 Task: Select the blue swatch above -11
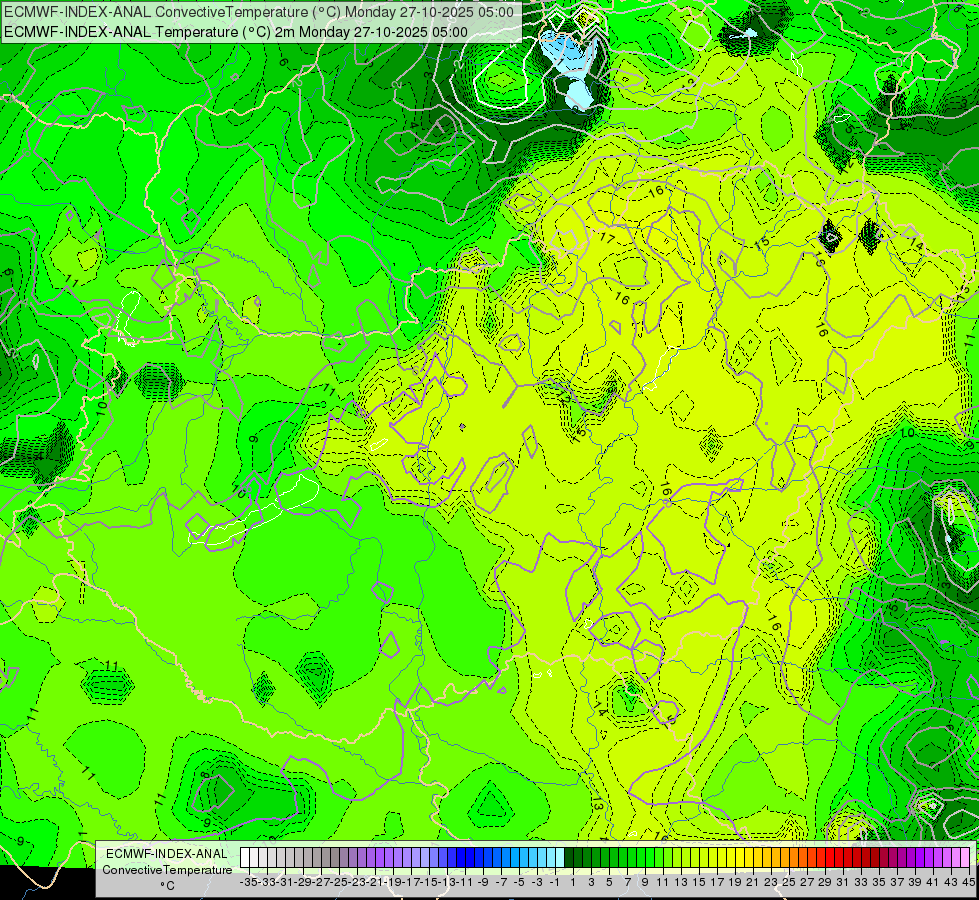461,857
